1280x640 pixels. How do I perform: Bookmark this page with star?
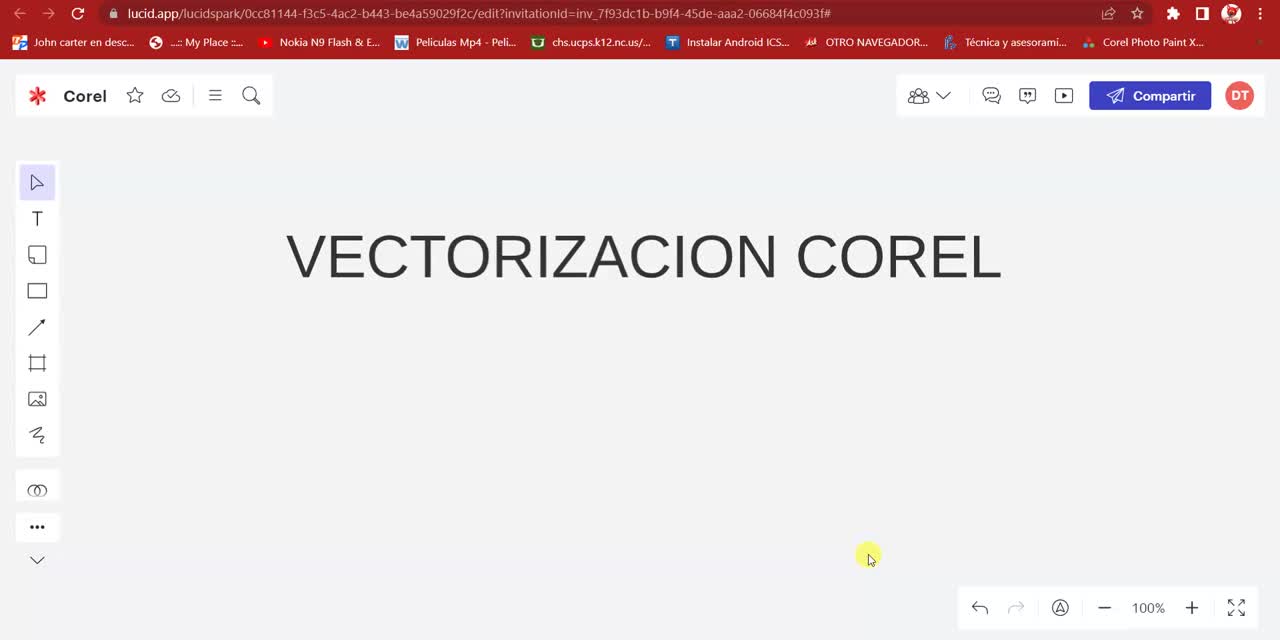1137,13
